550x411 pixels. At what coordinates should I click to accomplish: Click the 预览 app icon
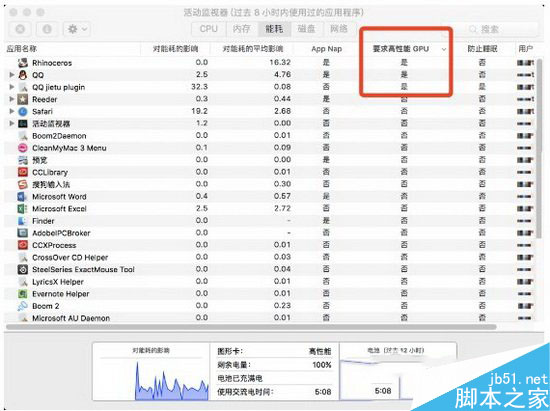23,160
